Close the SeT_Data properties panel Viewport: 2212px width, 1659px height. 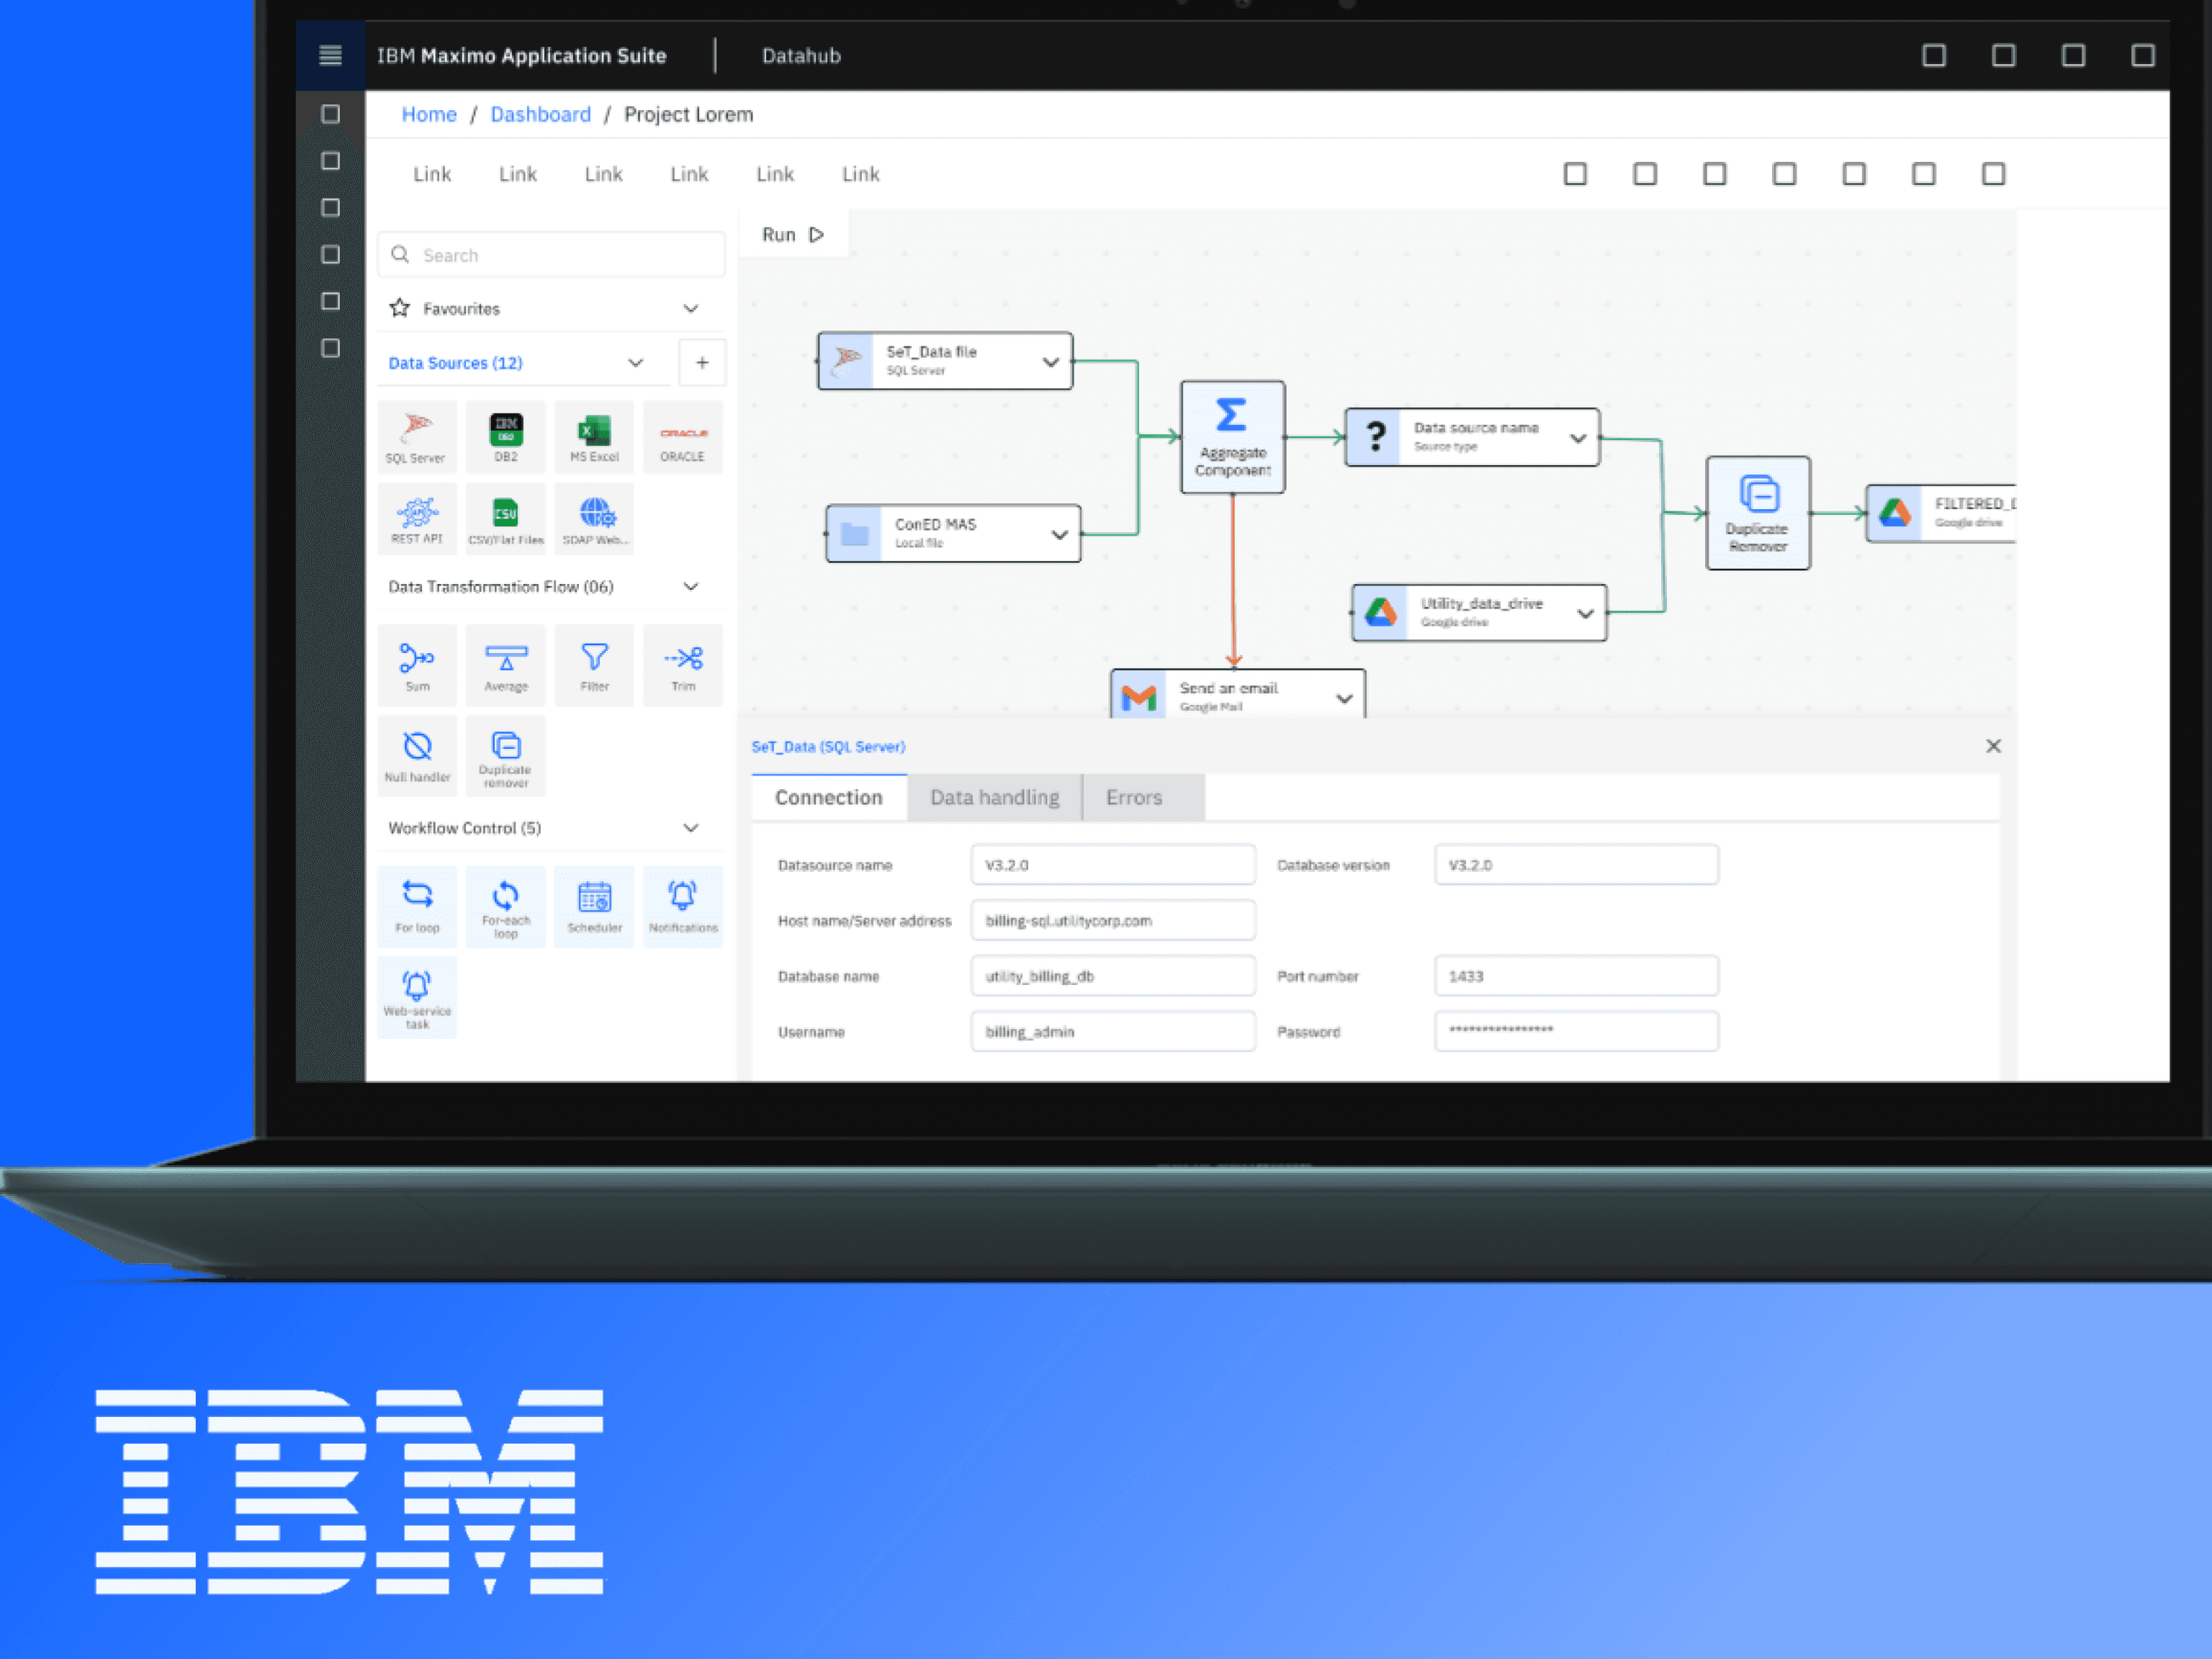point(1993,746)
